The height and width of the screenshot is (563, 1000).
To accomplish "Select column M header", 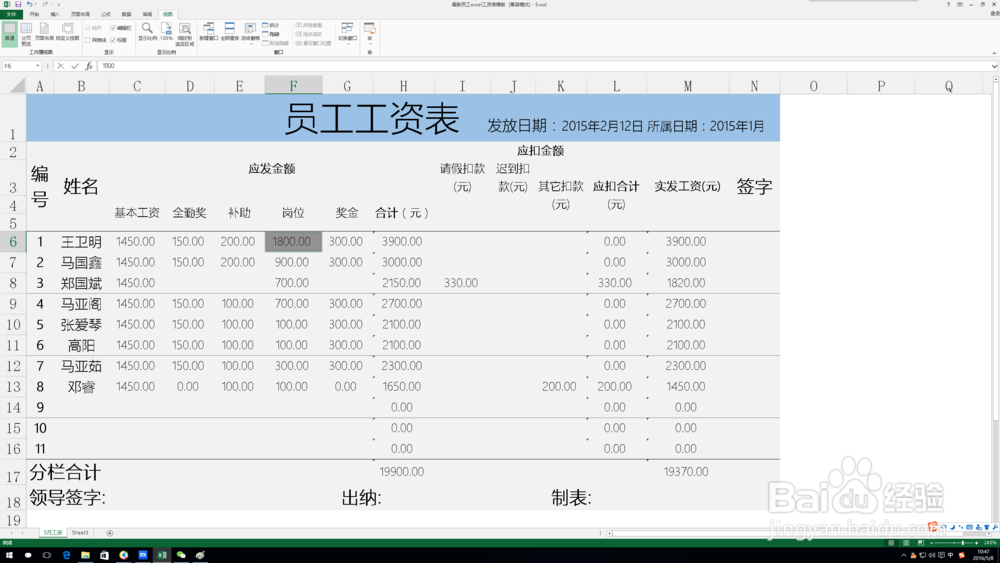I will pos(688,85).
